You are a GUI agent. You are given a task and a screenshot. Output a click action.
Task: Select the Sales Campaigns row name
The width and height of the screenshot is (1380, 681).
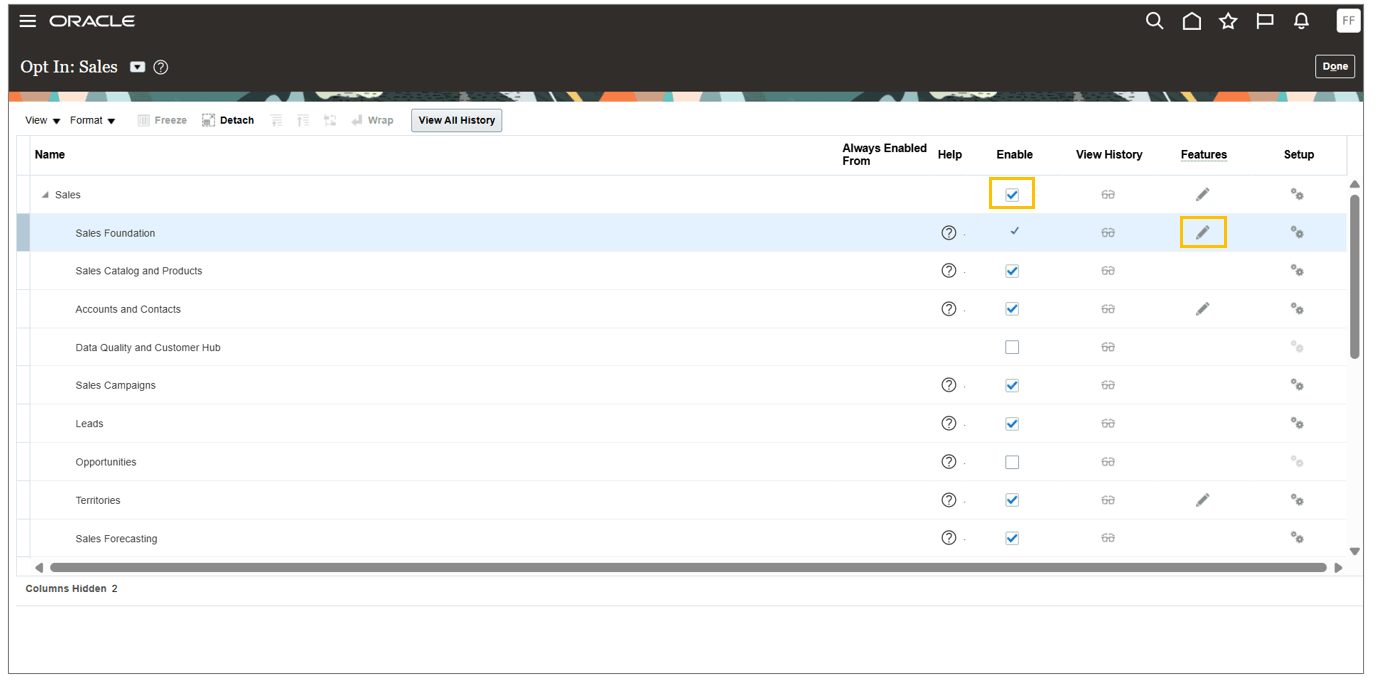point(115,385)
